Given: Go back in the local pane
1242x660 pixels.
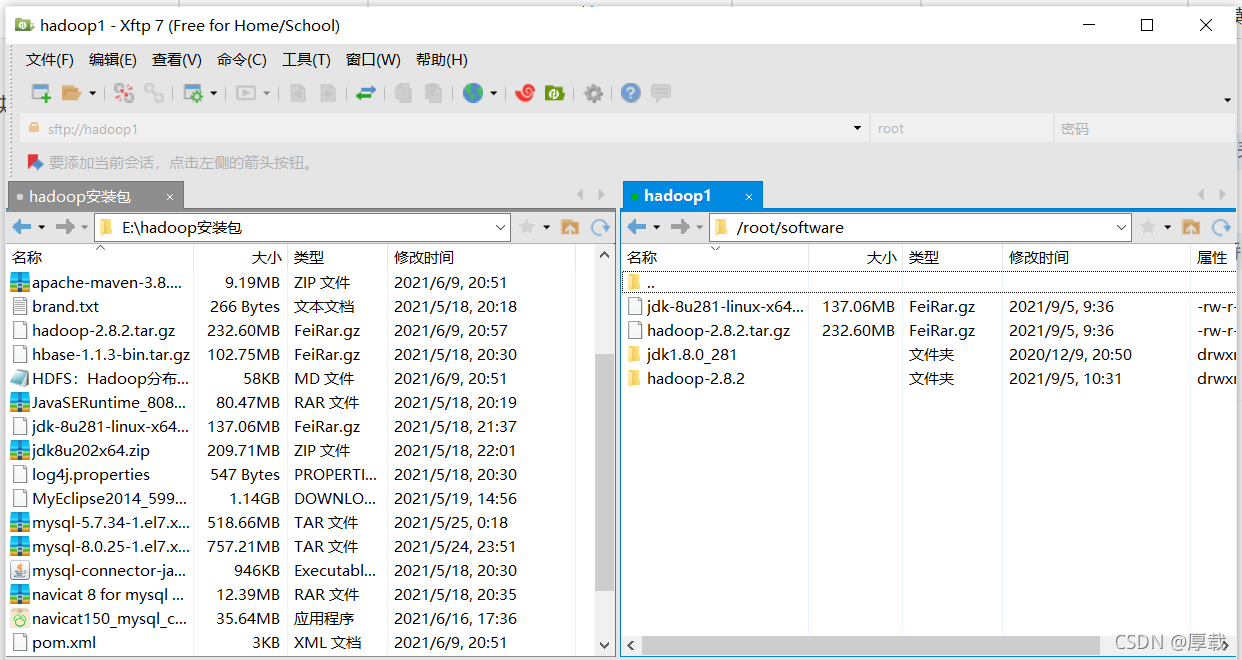Looking at the screenshot, I should click(21, 227).
